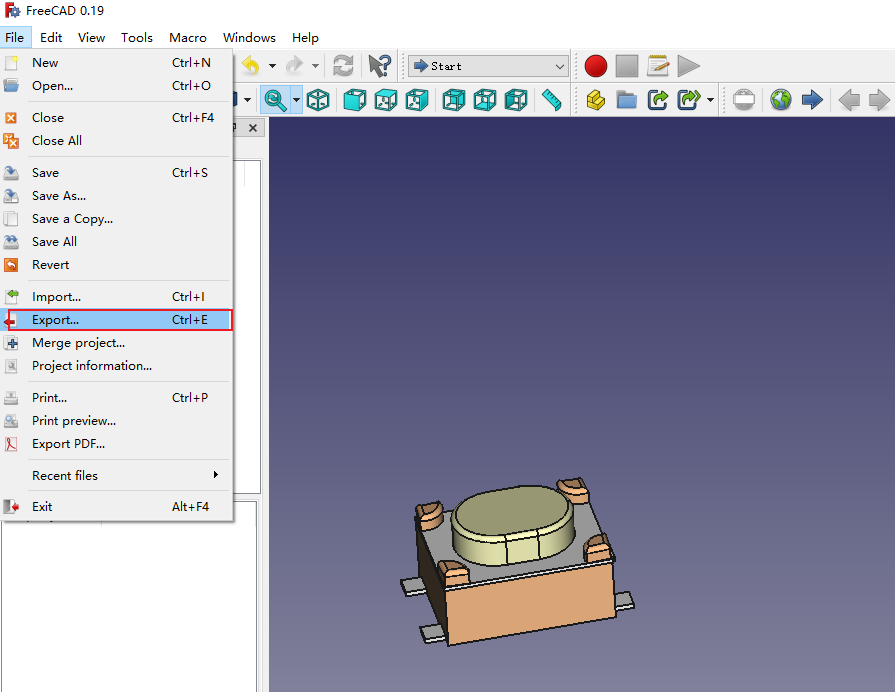Viewport: 895px width, 692px height.
Task: Click the globe Open website icon
Action: pyautogui.click(x=781, y=100)
